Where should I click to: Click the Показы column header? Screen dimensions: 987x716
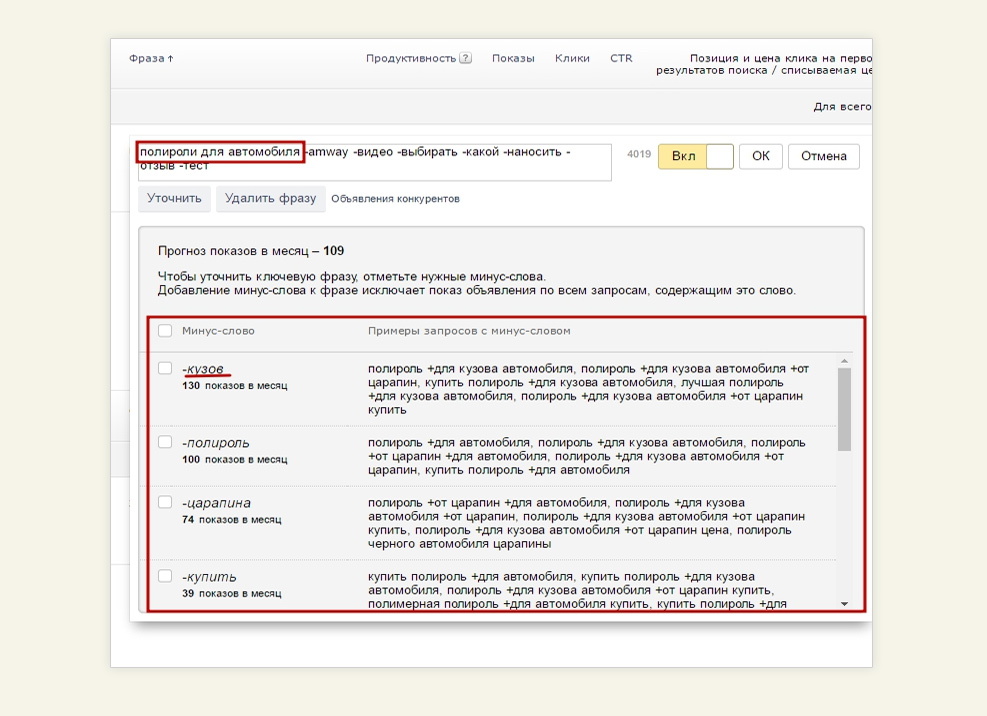click(x=513, y=58)
